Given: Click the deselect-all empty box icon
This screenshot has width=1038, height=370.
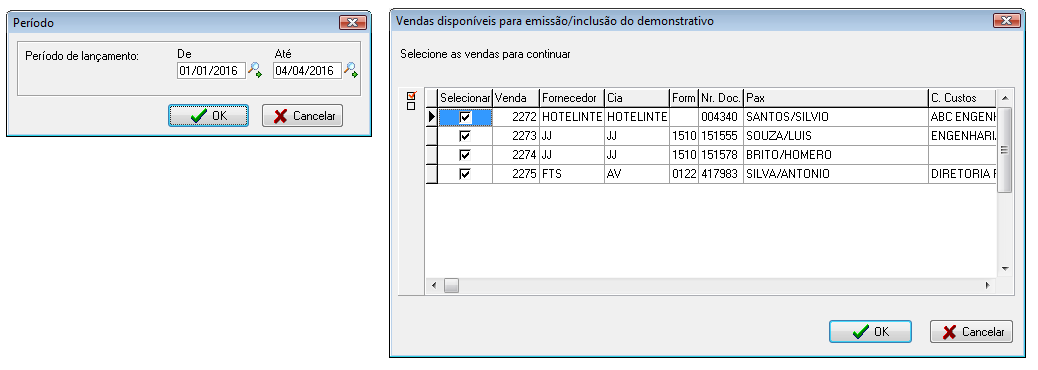Looking at the screenshot, I should (x=411, y=105).
